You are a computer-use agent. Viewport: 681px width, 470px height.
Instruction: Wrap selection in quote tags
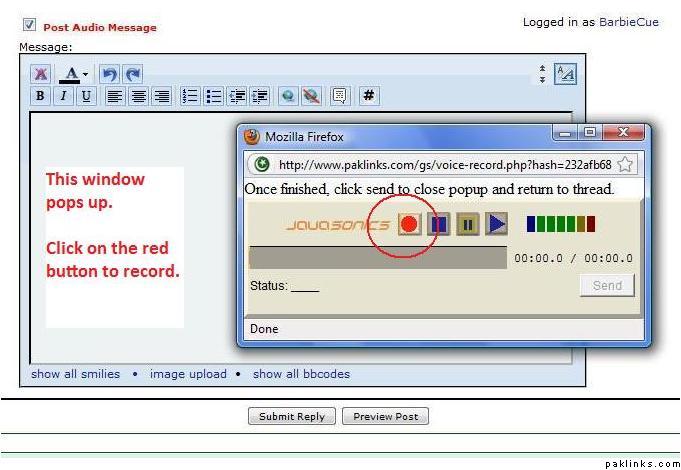click(339, 96)
